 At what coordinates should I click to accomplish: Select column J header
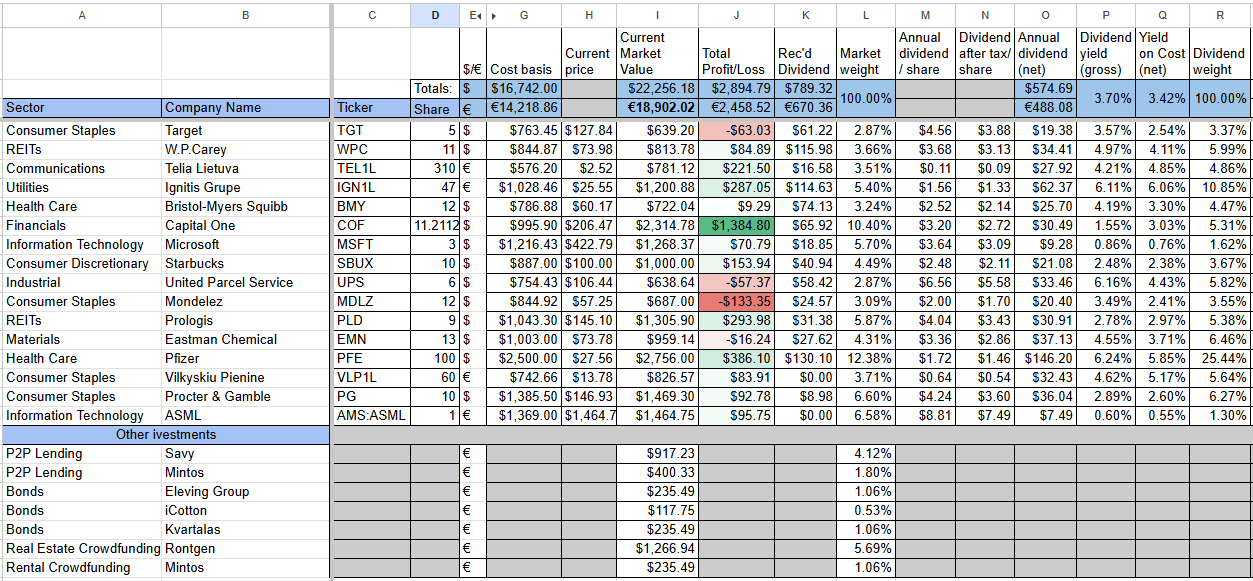(x=736, y=15)
